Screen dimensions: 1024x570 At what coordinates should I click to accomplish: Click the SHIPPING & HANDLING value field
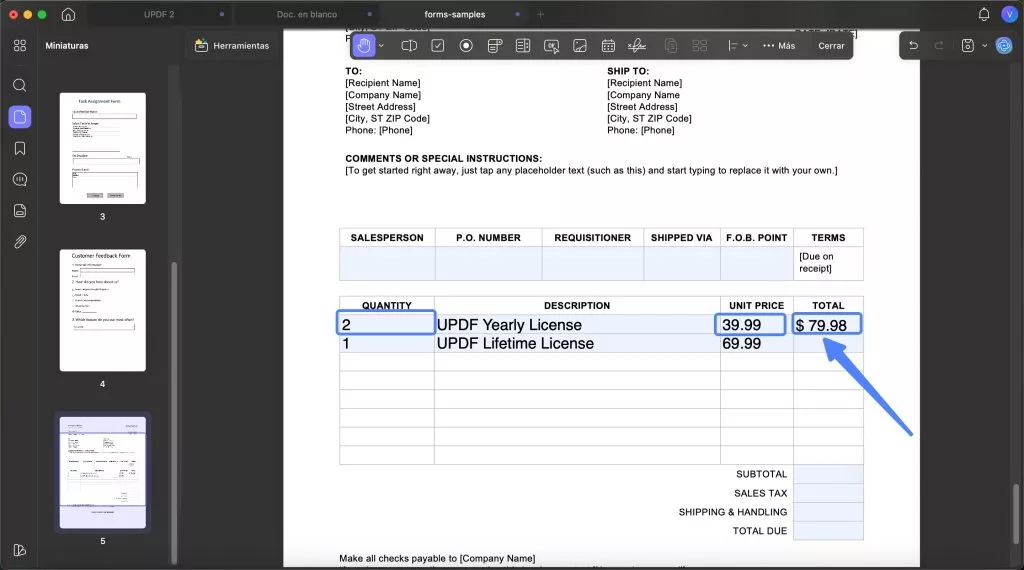(x=828, y=512)
